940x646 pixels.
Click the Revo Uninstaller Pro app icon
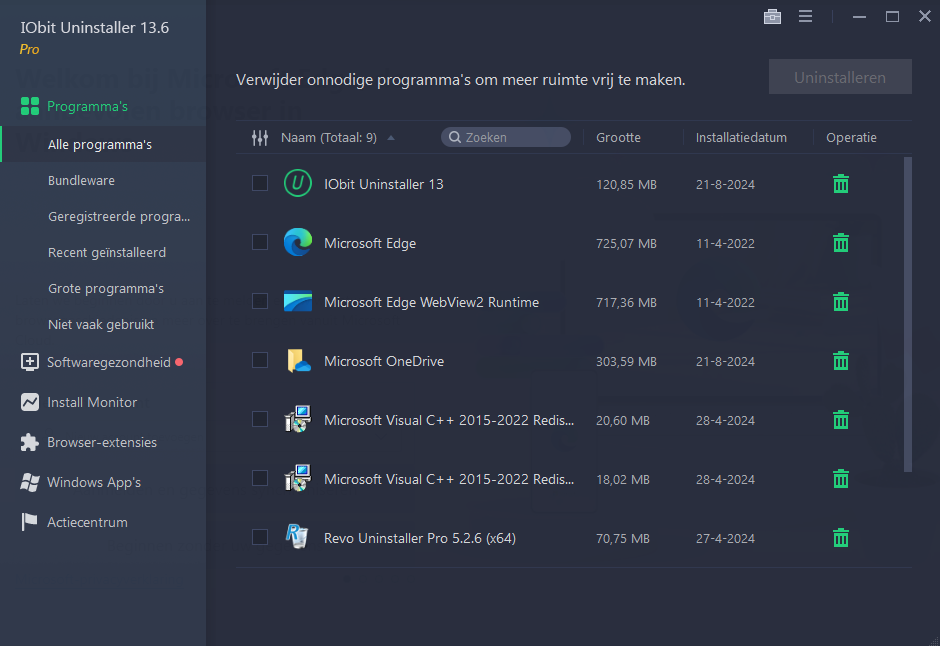point(297,537)
